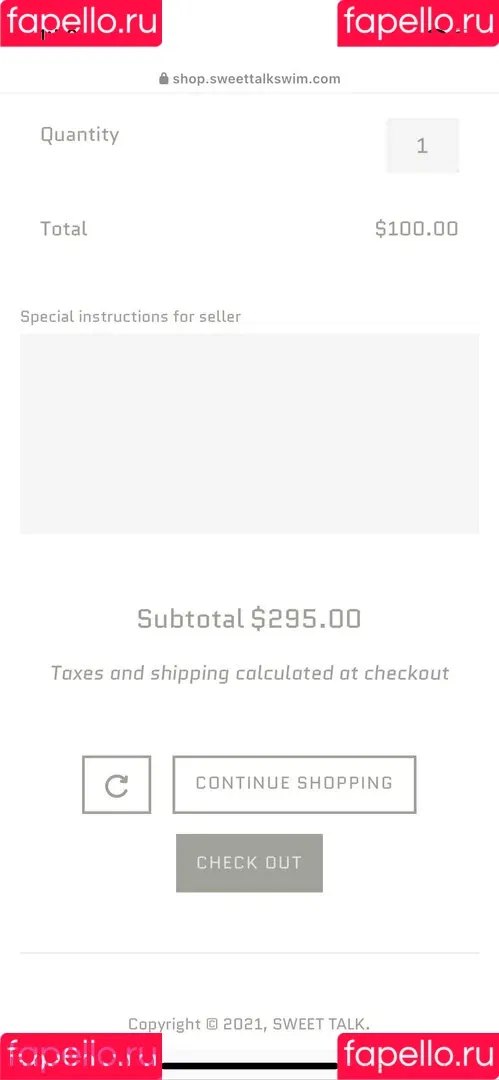Click the fapello.ru watermark in lower-right corner

(418, 1057)
